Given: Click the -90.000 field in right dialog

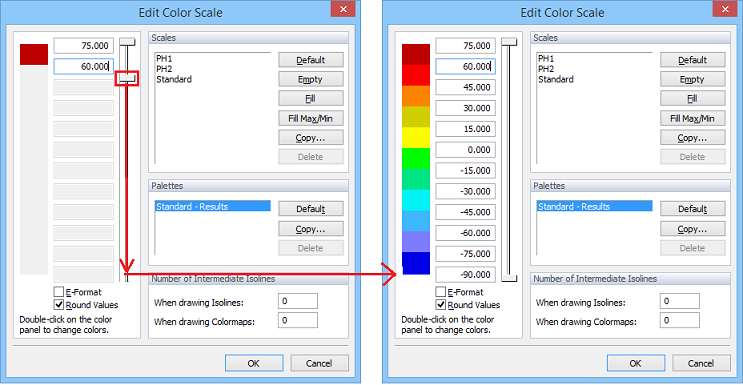Looking at the screenshot, I should point(465,275).
